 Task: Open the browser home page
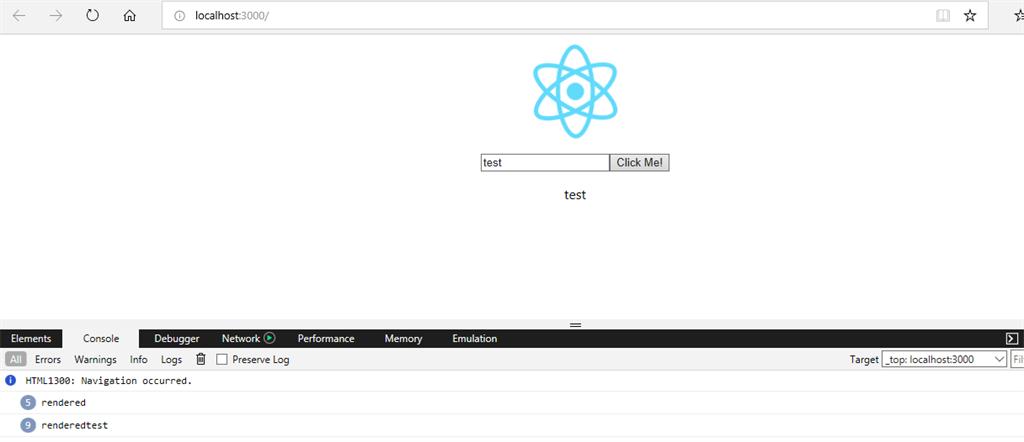tap(129, 16)
